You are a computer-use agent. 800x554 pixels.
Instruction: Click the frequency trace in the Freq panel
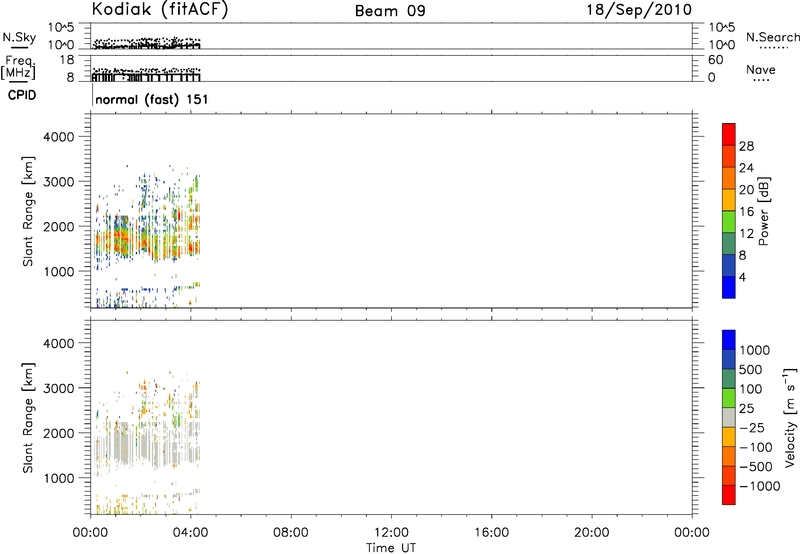146,77
